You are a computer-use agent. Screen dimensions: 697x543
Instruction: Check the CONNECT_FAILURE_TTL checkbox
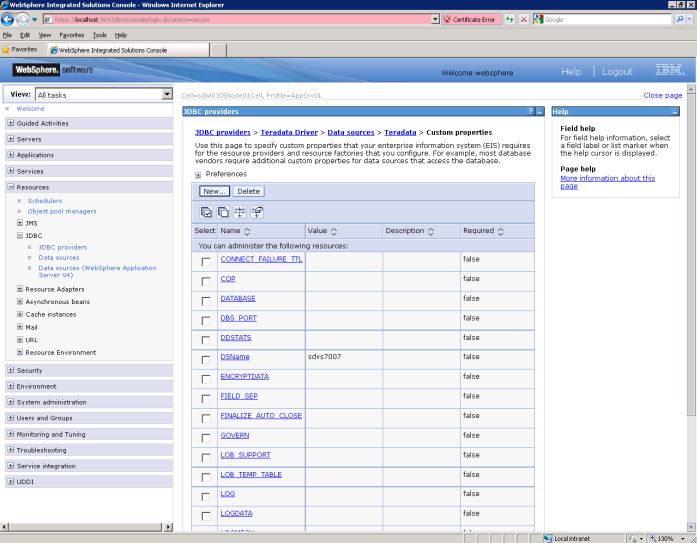(x=206, y=262)
